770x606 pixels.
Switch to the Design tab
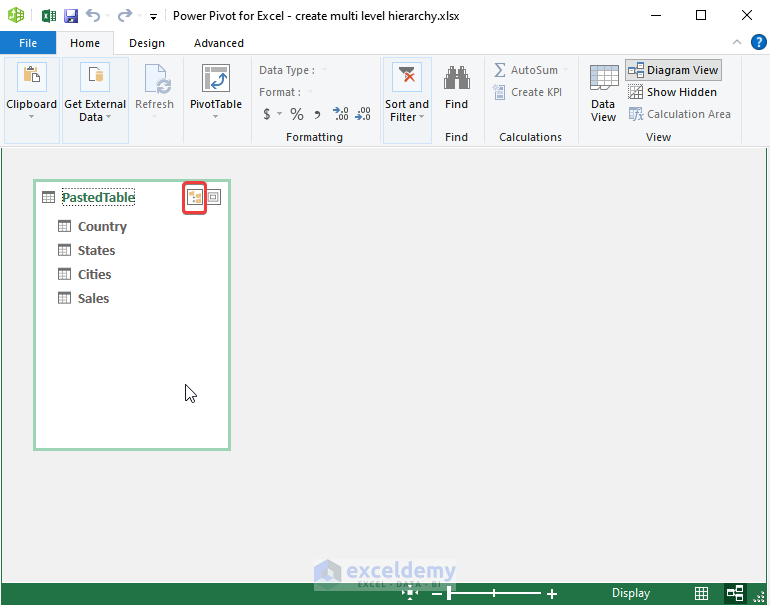[147, 43]
